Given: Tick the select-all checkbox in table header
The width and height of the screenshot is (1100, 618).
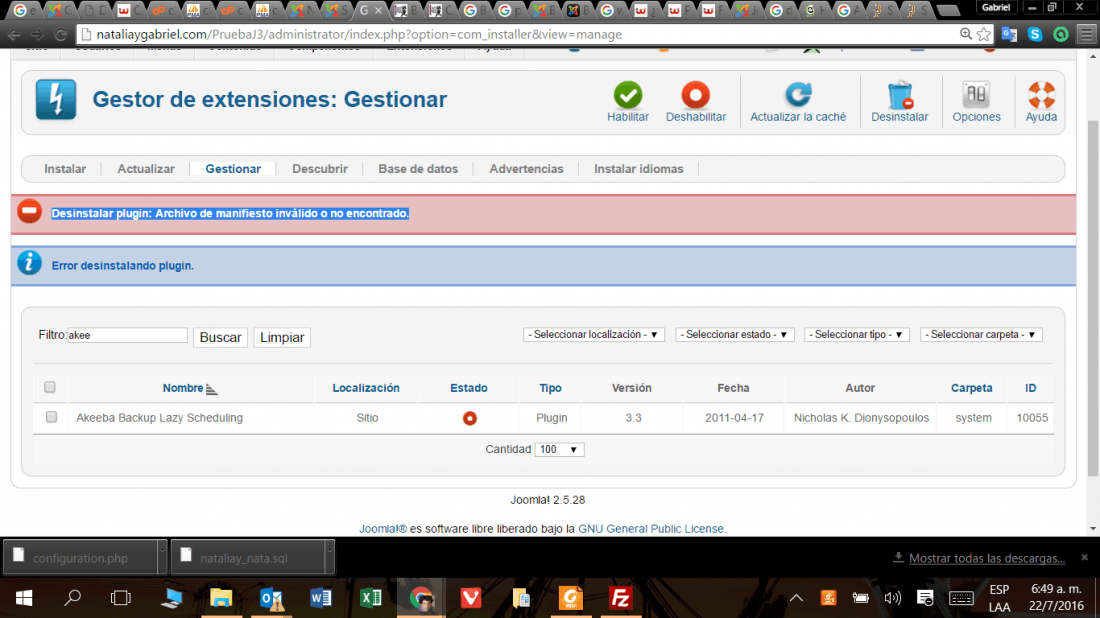Looking at the screenshot, I should pos(50,387).
